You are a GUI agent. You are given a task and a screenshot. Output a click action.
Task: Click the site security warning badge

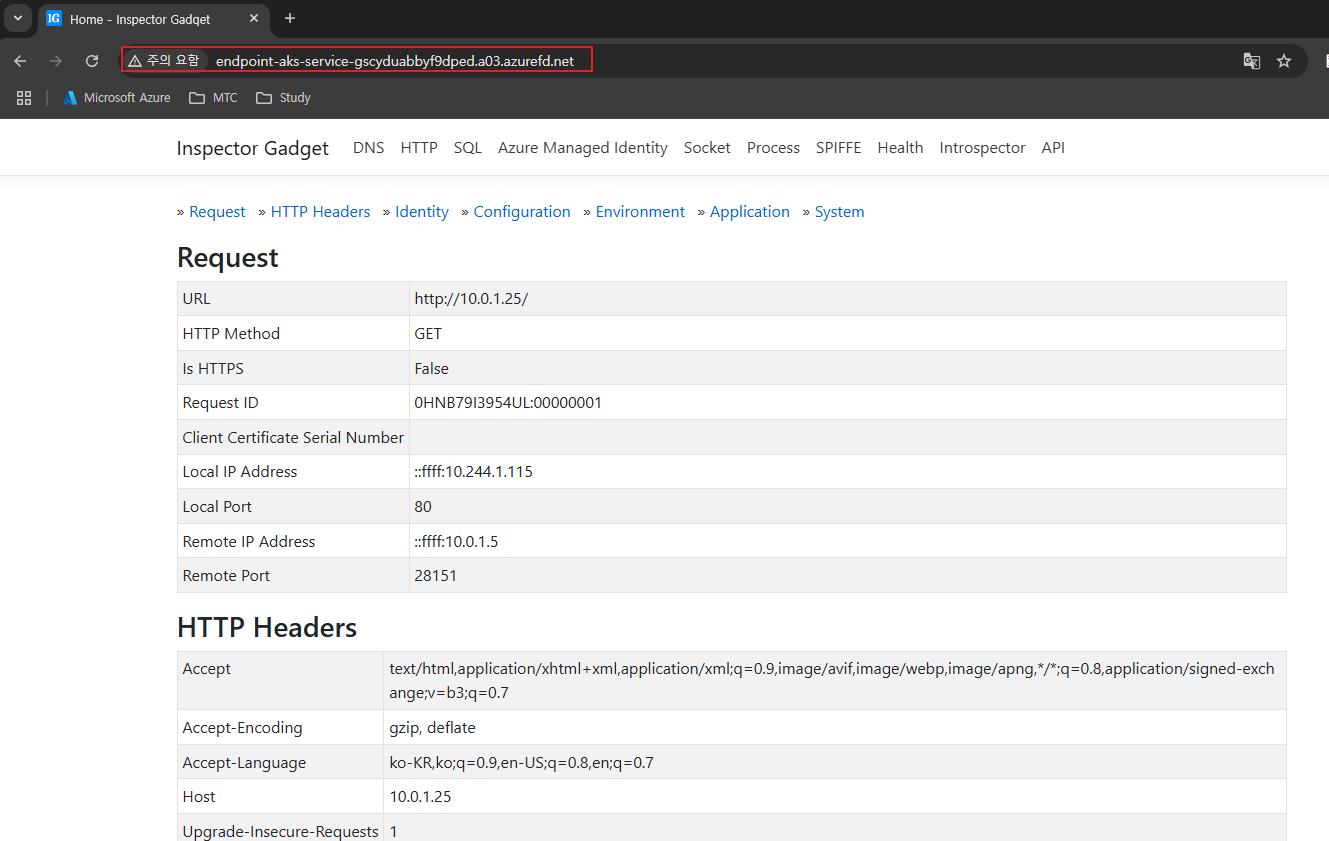(164, 61)
